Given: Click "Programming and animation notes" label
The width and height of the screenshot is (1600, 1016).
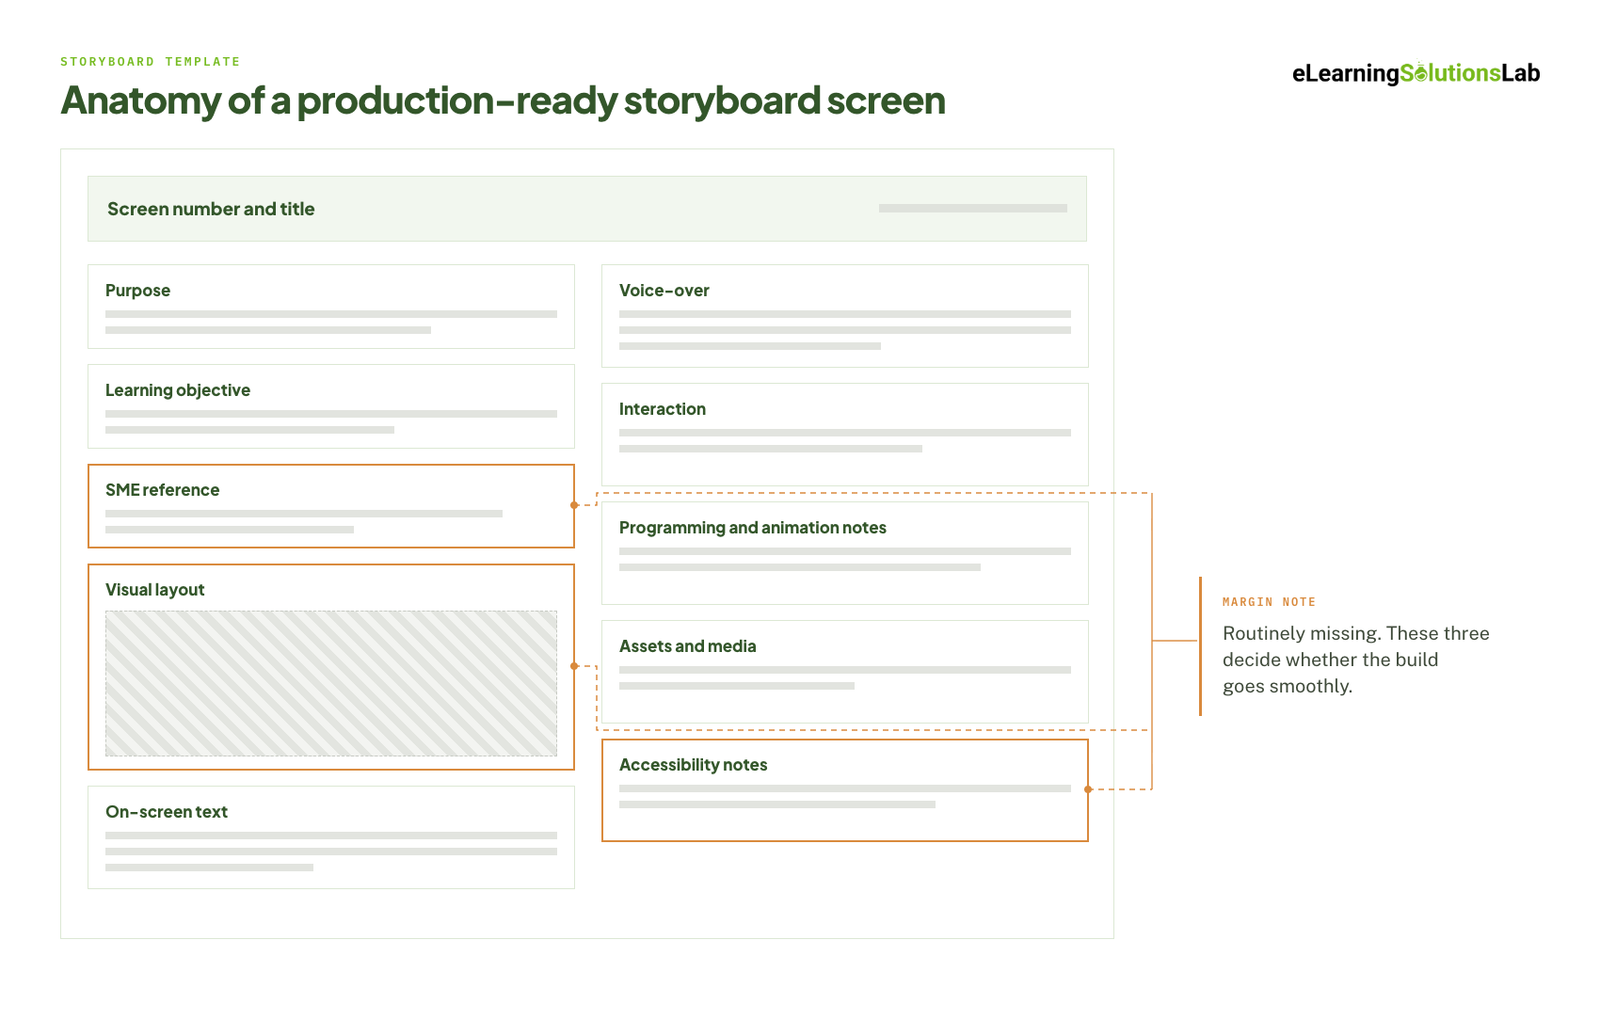Looking at the screenshot, I should [x=753, y=528].
